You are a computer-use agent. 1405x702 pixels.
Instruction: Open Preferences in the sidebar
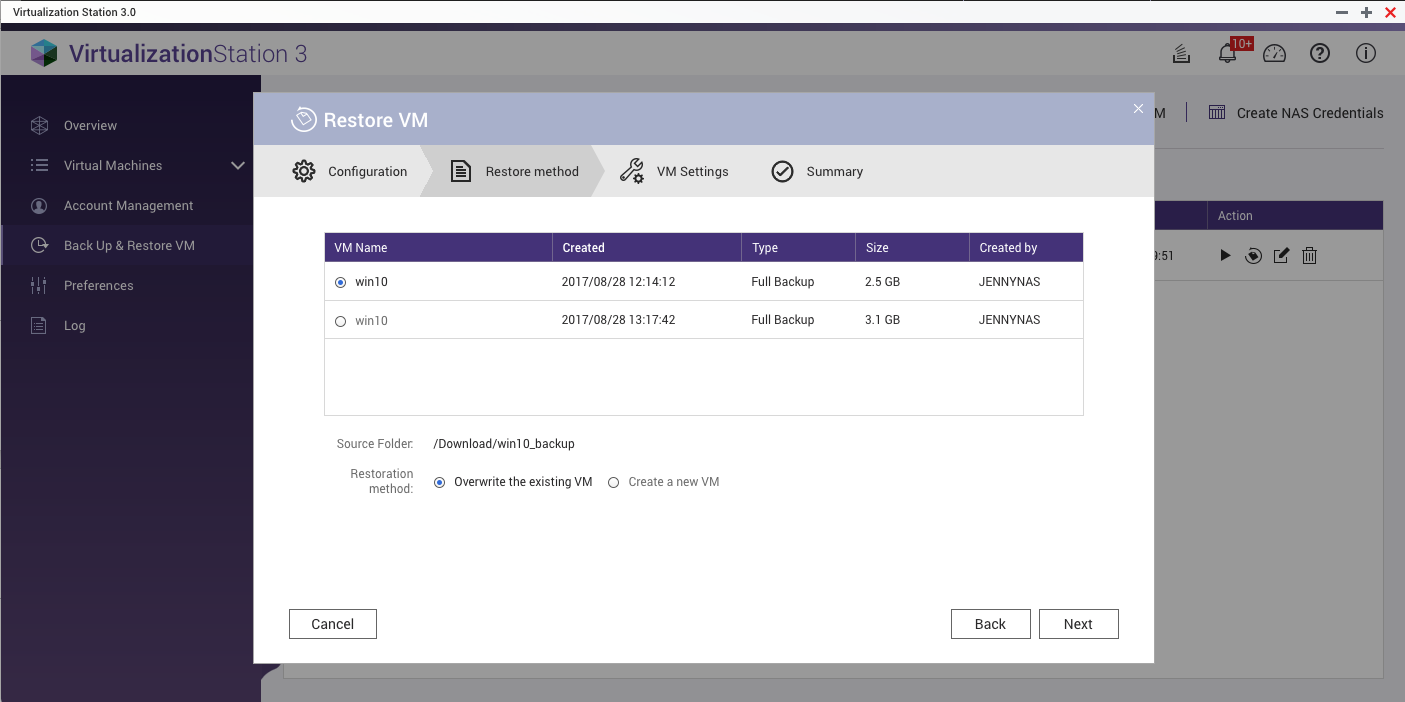pos(98,286)
